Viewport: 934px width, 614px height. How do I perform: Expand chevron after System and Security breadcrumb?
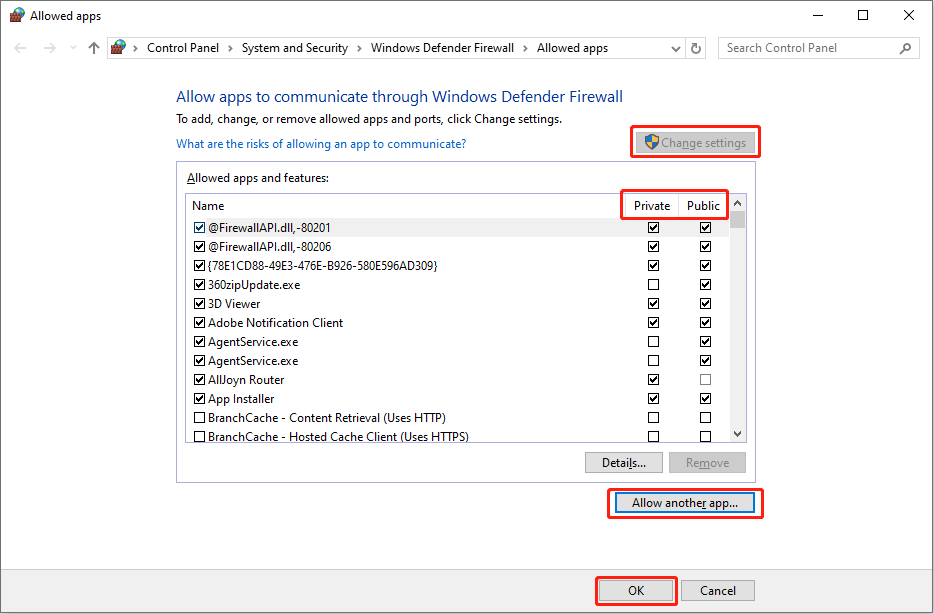[x=359, y=48]
